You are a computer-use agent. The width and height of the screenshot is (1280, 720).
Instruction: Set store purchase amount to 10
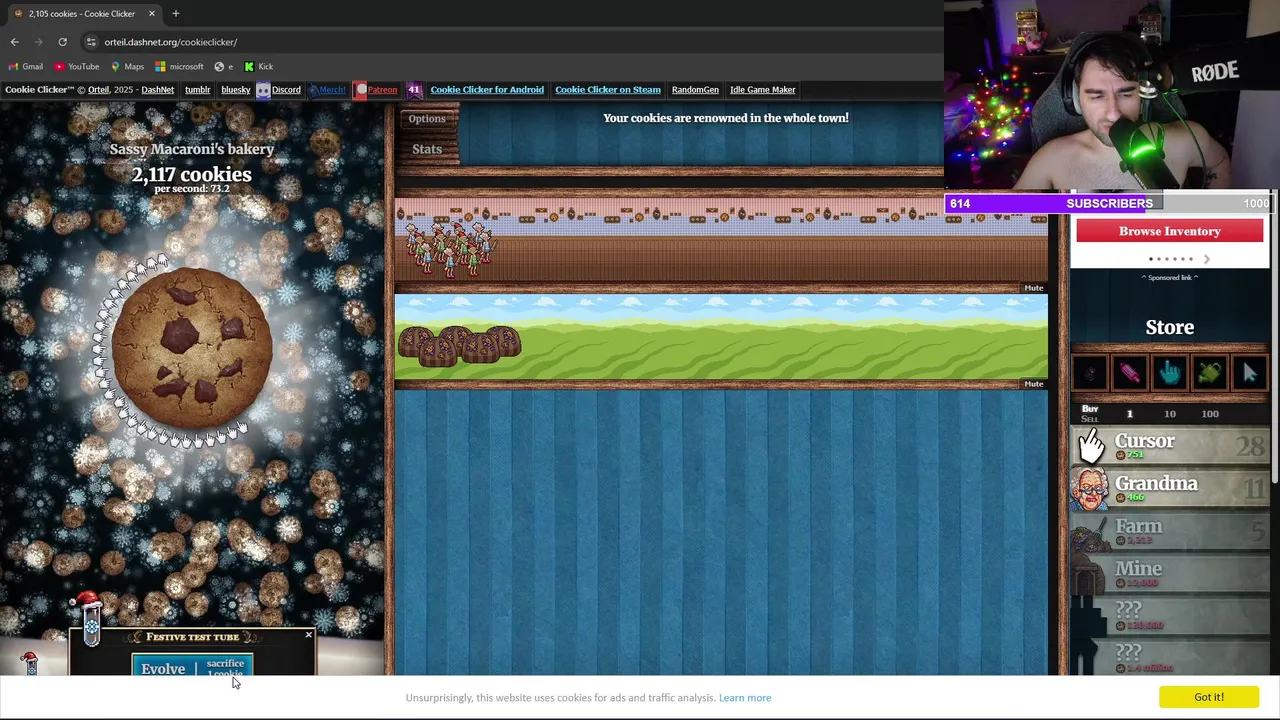[1169, 414]
